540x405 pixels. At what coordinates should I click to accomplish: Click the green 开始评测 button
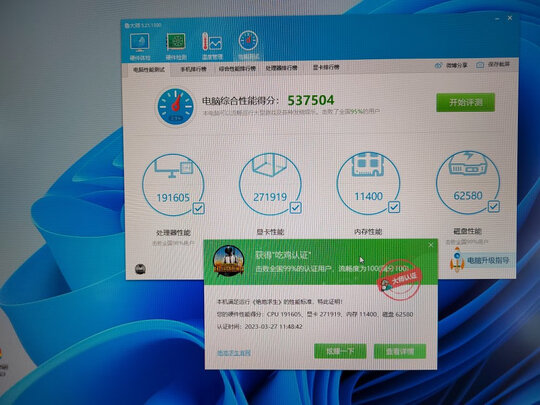[x=465, y=102]
